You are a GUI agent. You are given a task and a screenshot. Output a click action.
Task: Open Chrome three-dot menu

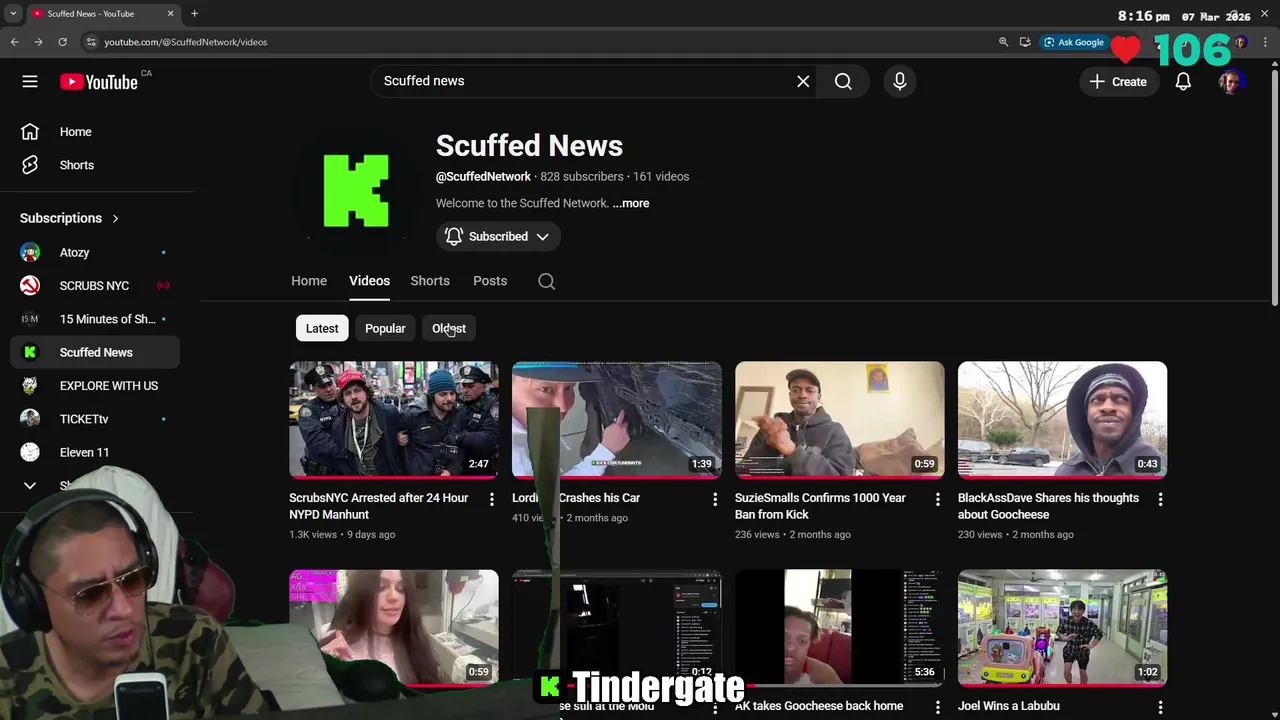point(1265,42)
